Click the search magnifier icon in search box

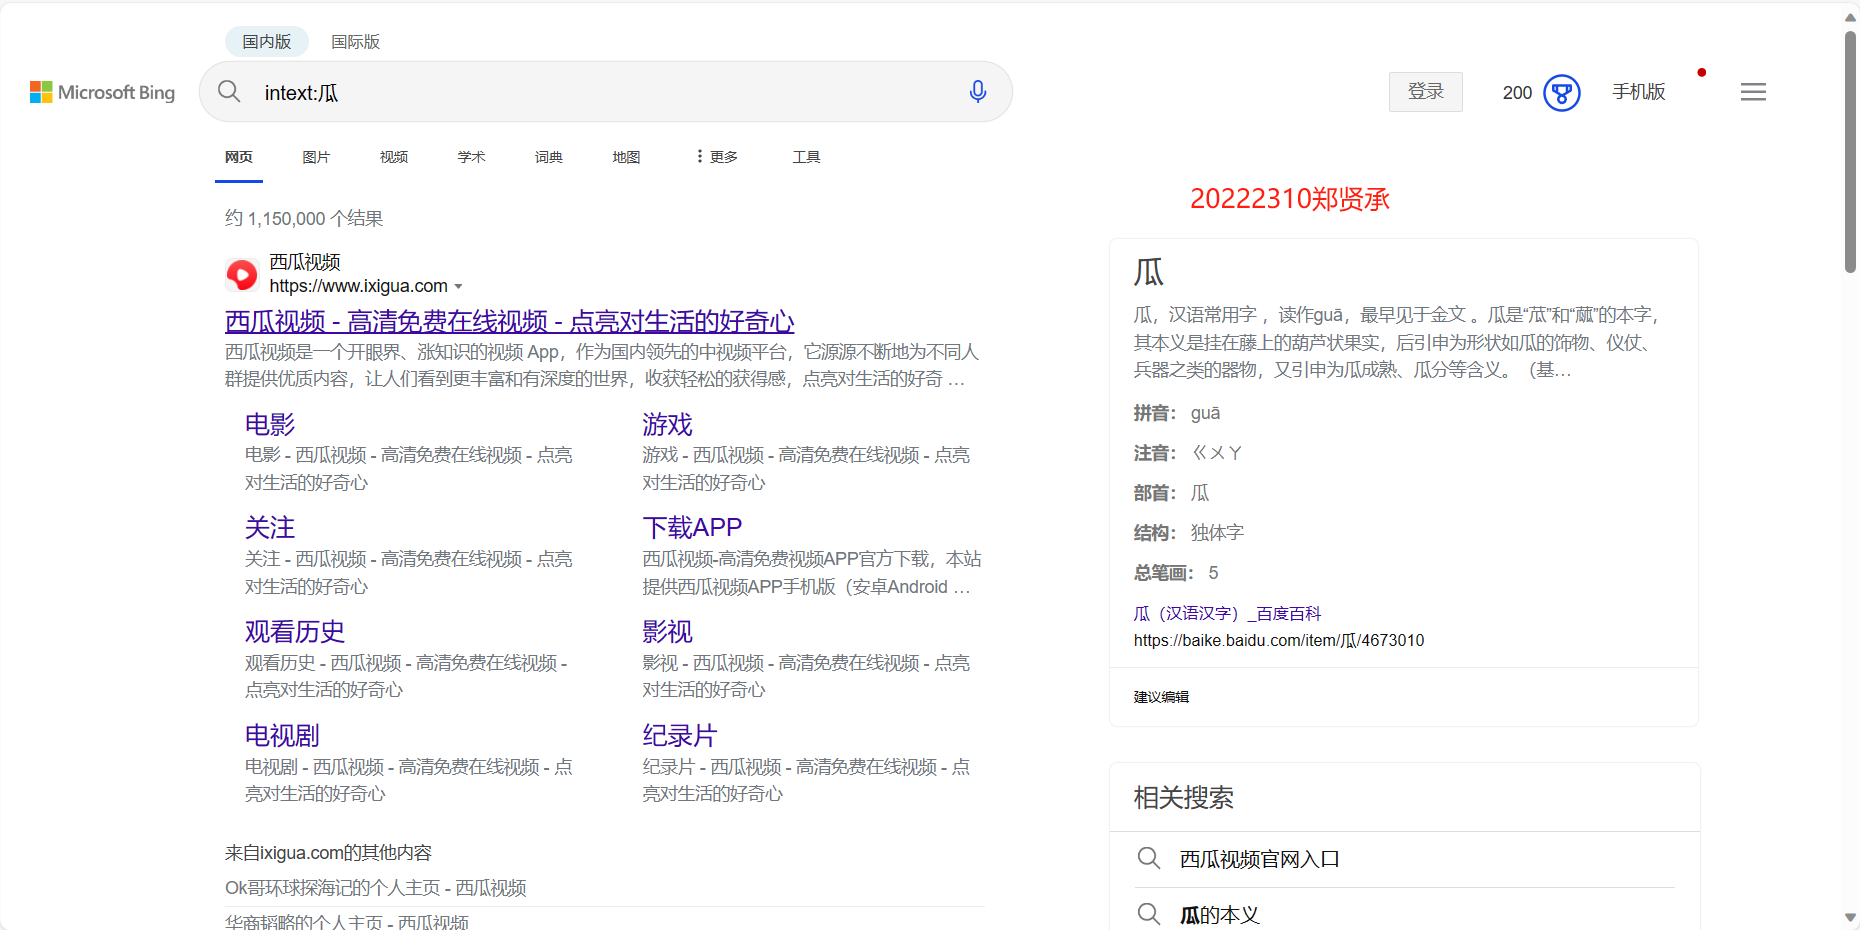(x=229, y=92)
